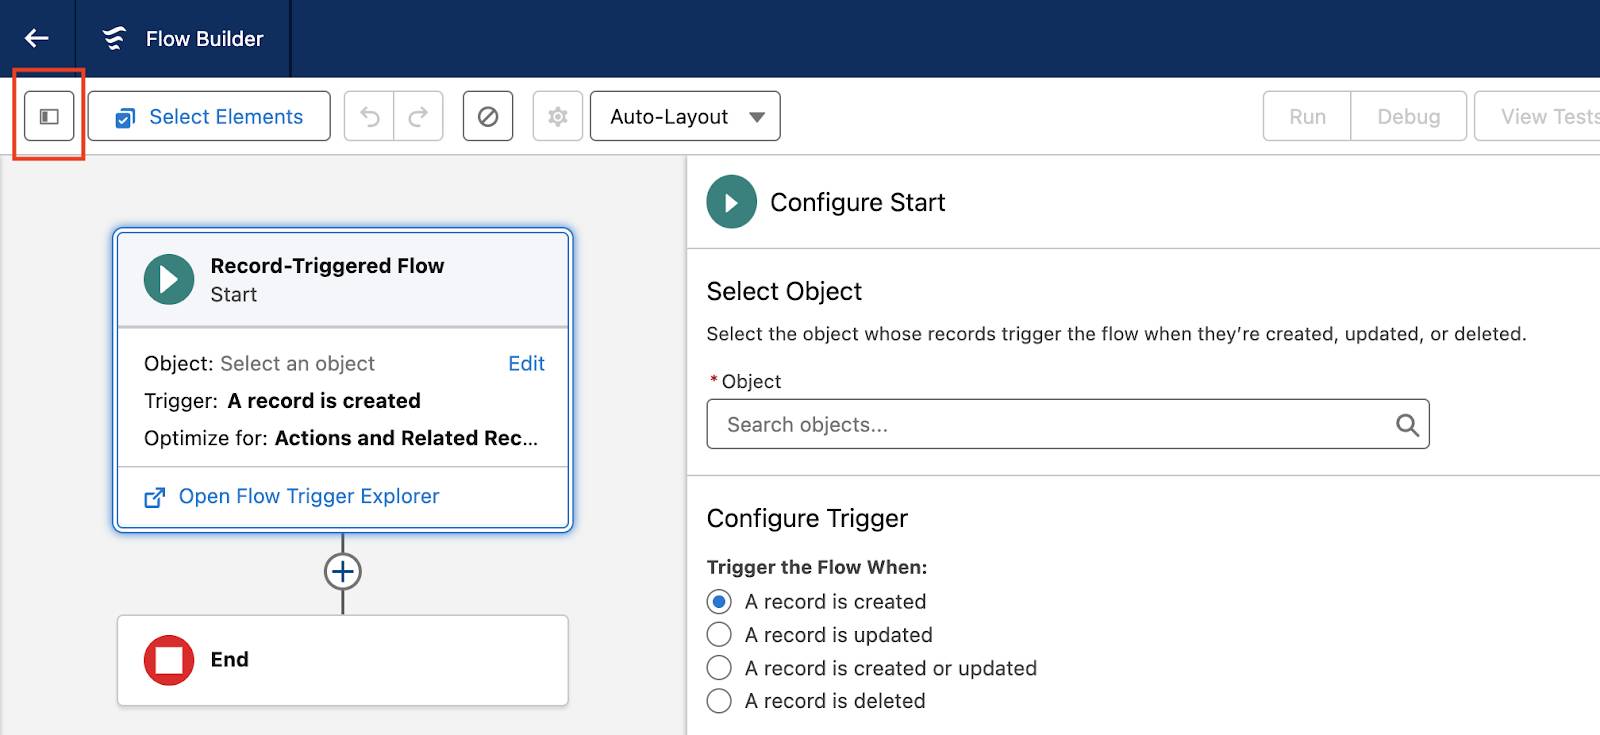The height and width of the screenshot is (735, 1600).
Task: Click the undo arrow icon
Action: coord(369,117)
